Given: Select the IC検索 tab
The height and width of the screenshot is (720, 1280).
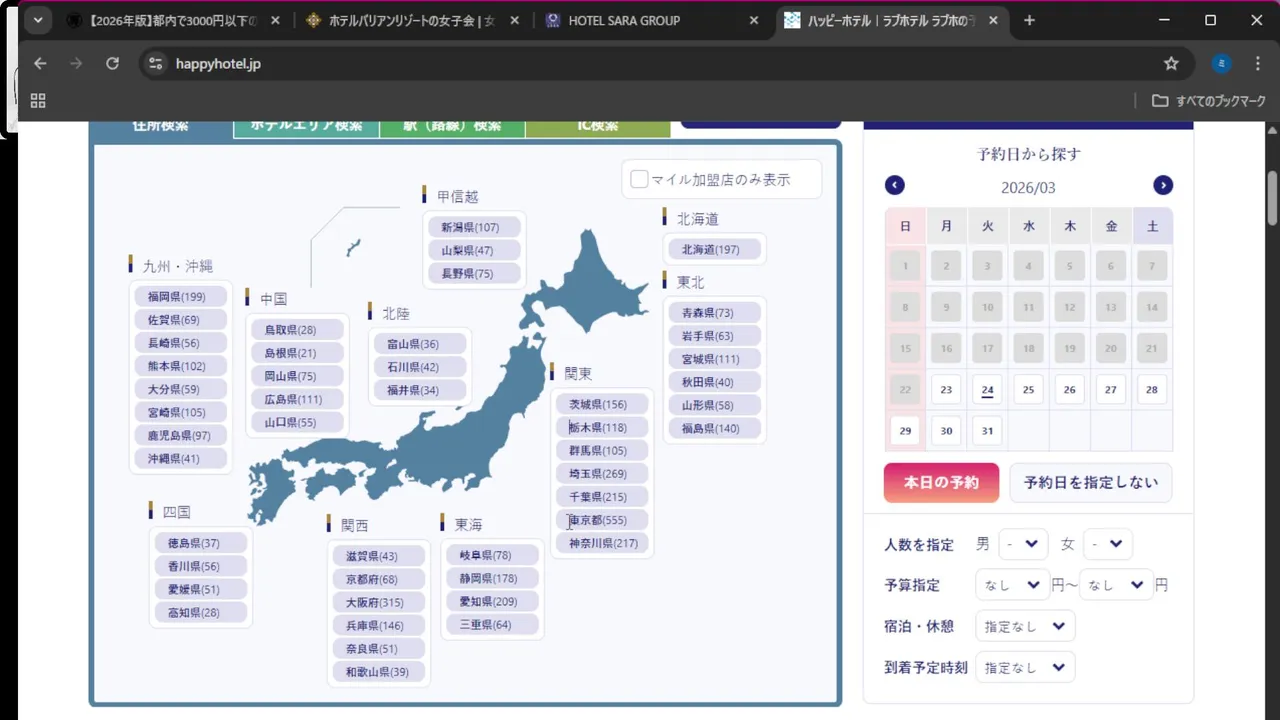Looking at the screenshot, I should pyautogui.click(x=598, y=128).
